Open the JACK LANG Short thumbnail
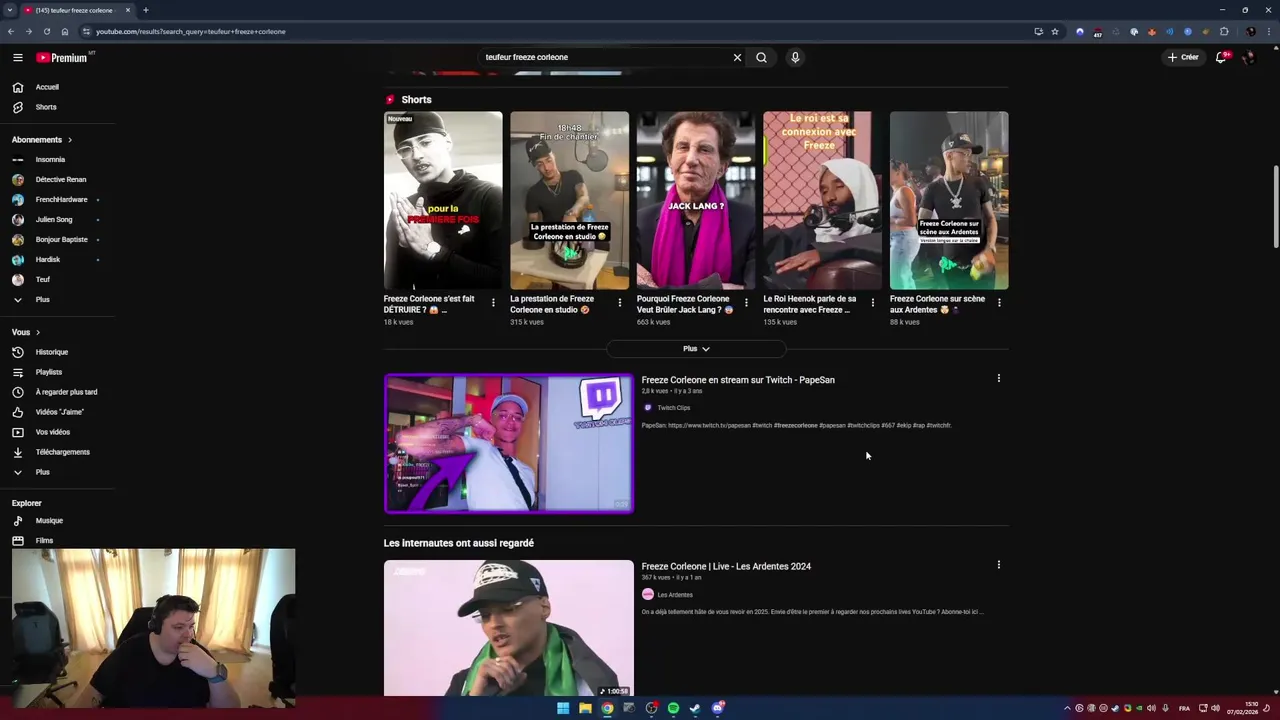 [696, 200]
